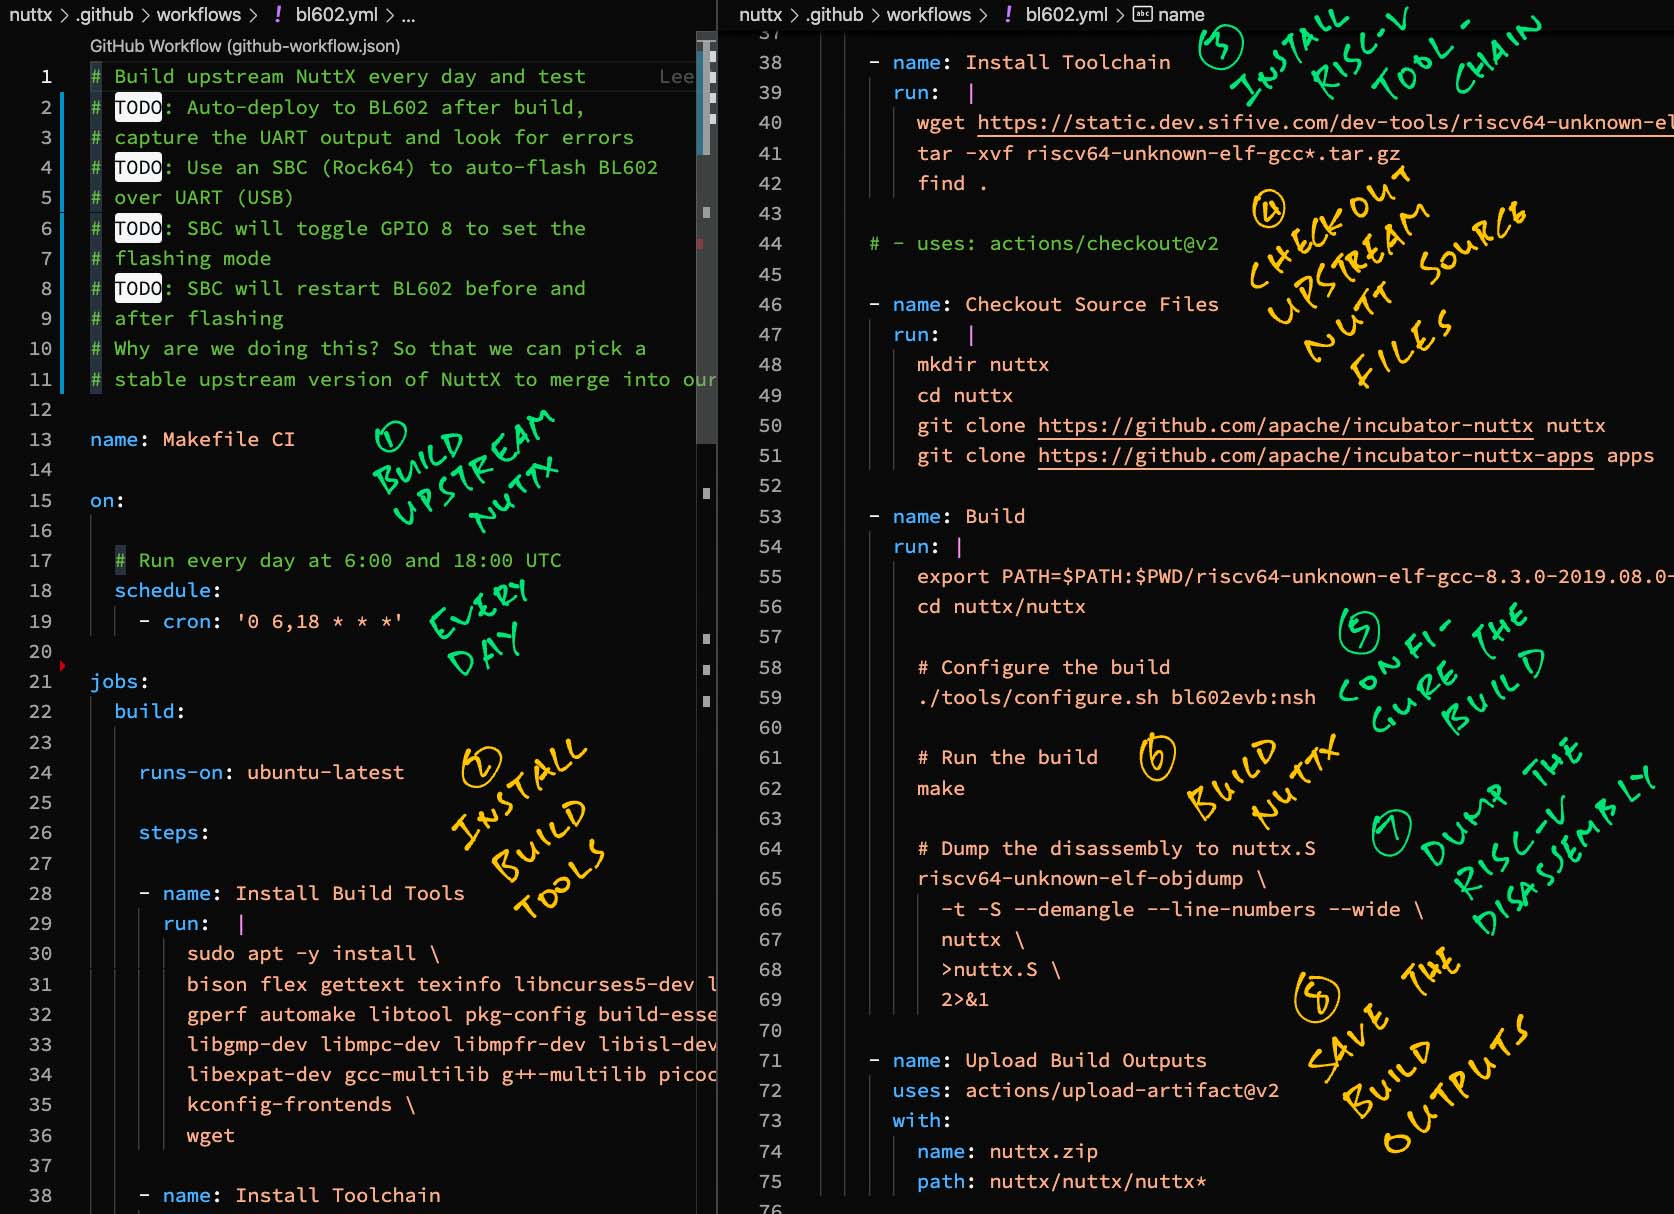Click the error icon beside bl602.yml on the right
This screenshot has width=1674, height=1214.
tap(1007, 15)
